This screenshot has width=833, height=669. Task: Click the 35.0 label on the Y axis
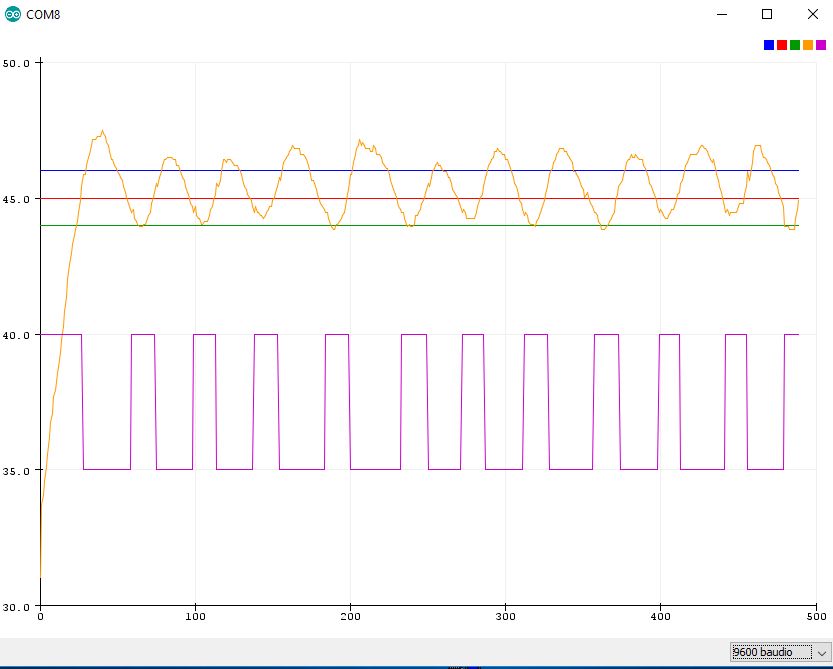17,470
